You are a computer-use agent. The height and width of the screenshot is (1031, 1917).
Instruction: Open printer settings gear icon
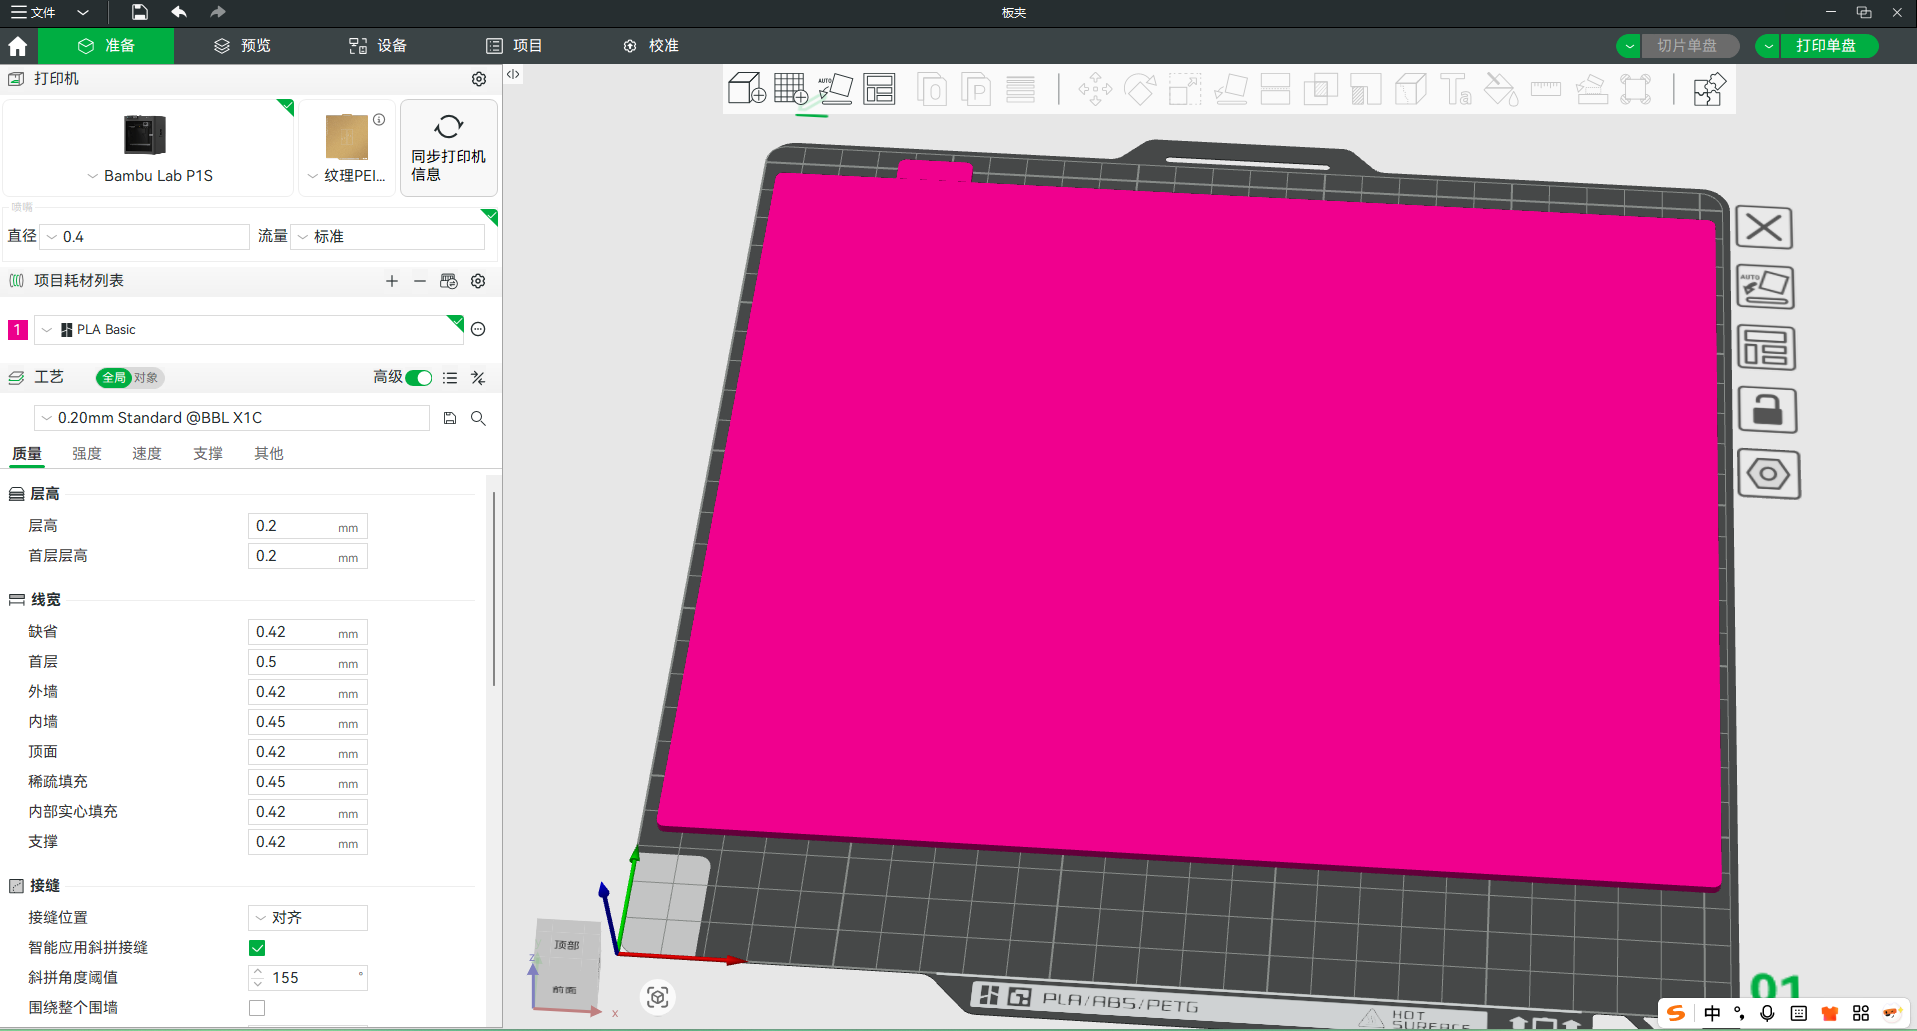479,79
